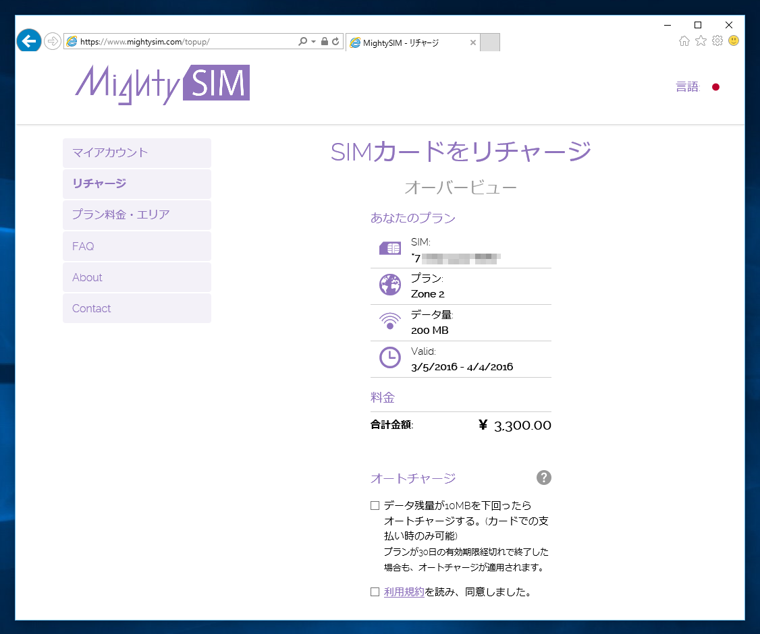Image resolution: width=760 pixels, height=634 pixels.
Task: Go back with the browser back arrow
Action: (x=29, y=41)
